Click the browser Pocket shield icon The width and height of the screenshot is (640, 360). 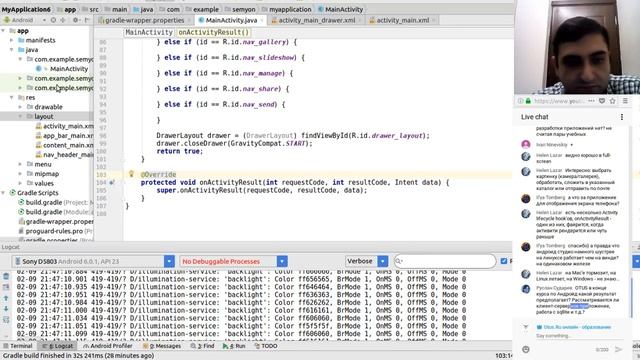pos(602,101)
